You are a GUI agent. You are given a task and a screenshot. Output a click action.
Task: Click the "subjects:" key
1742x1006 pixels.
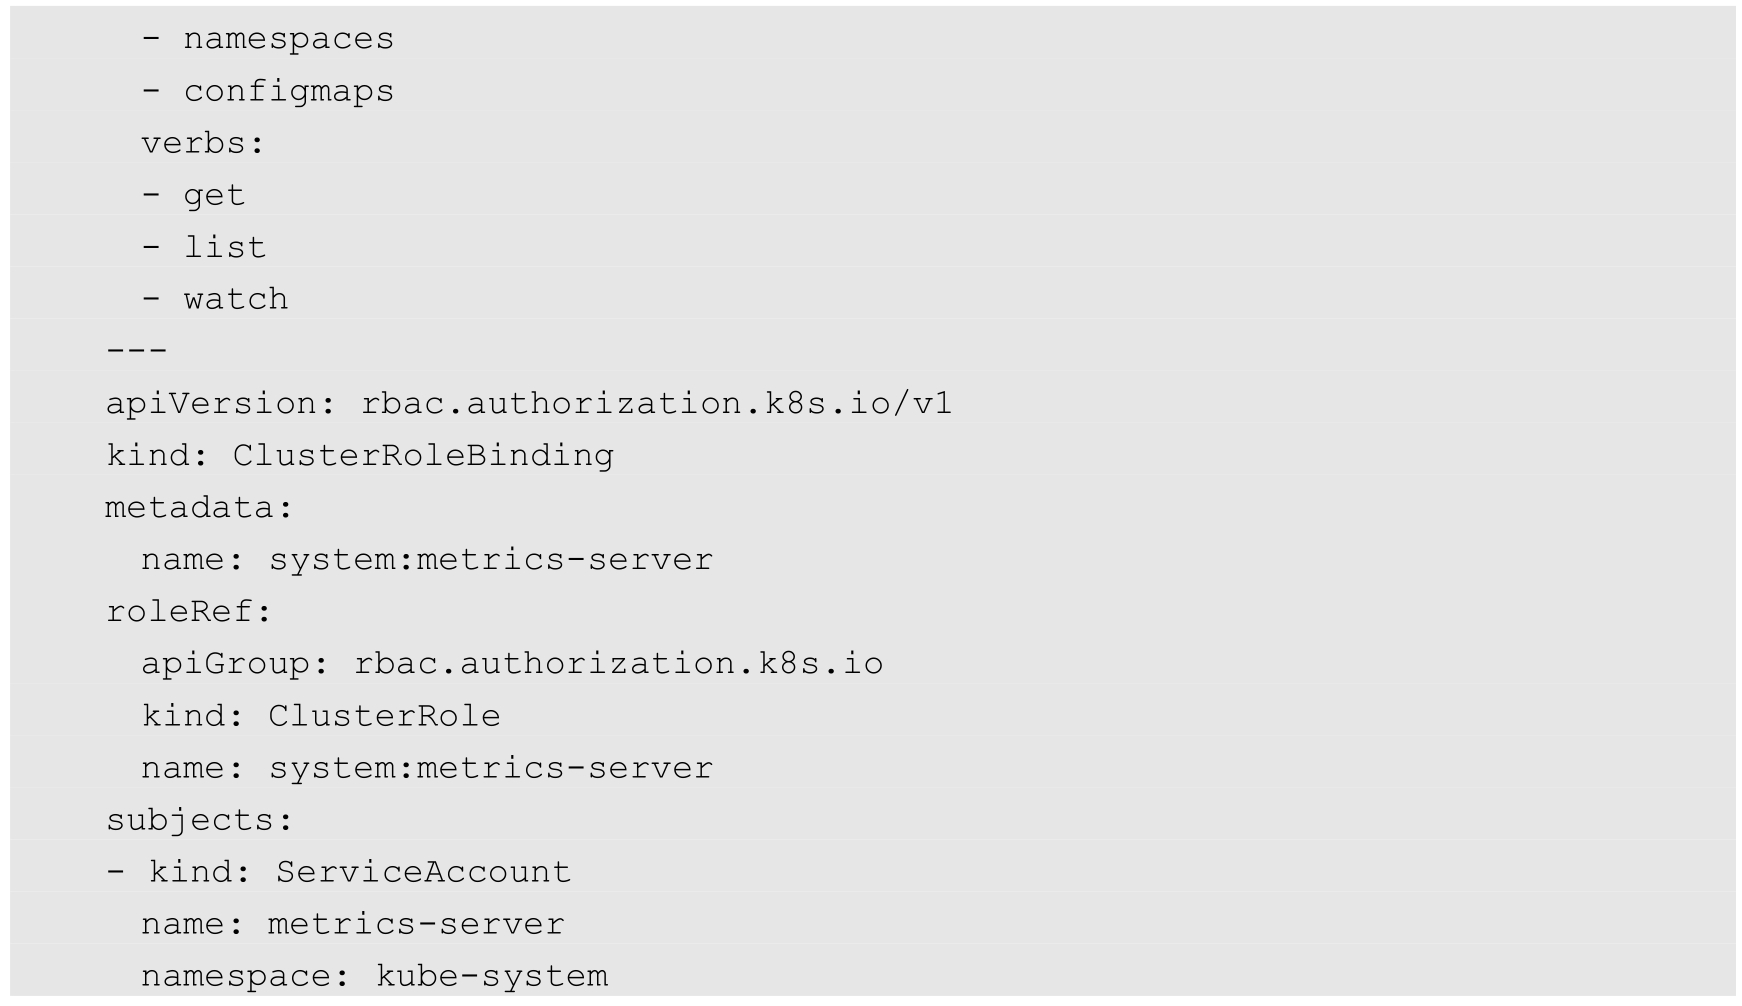199,820
